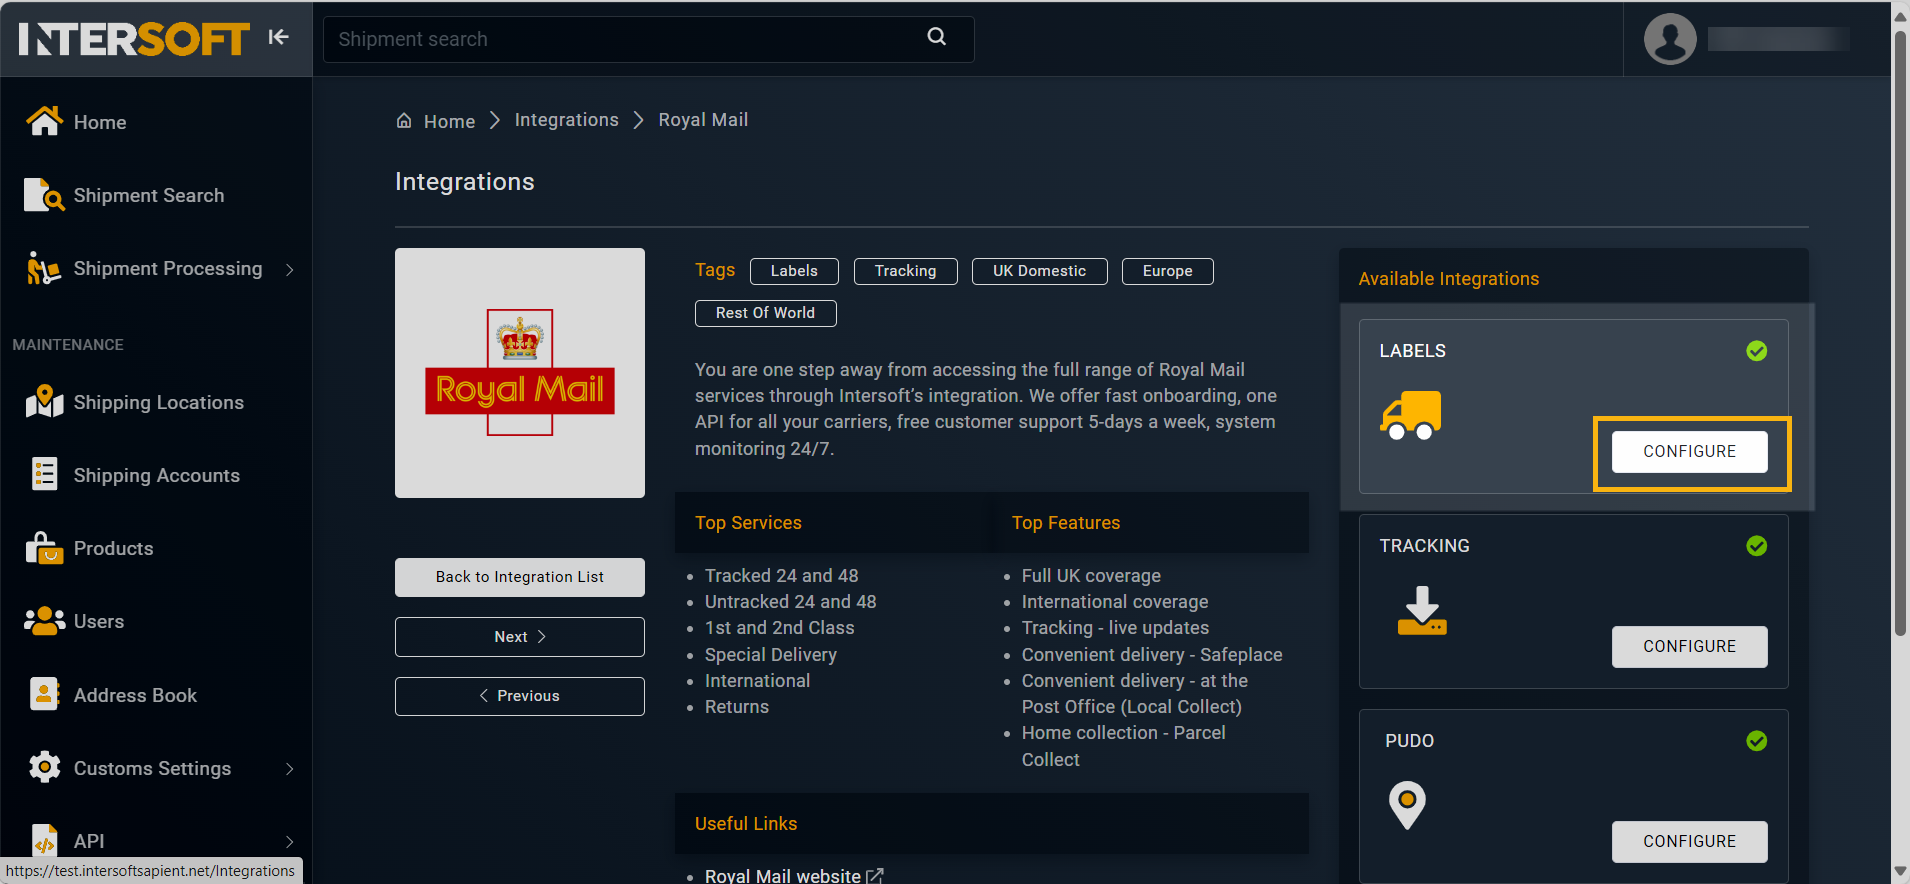
Task: Collapse the sidebar with the arrow icon
Action: coord(278,37)
